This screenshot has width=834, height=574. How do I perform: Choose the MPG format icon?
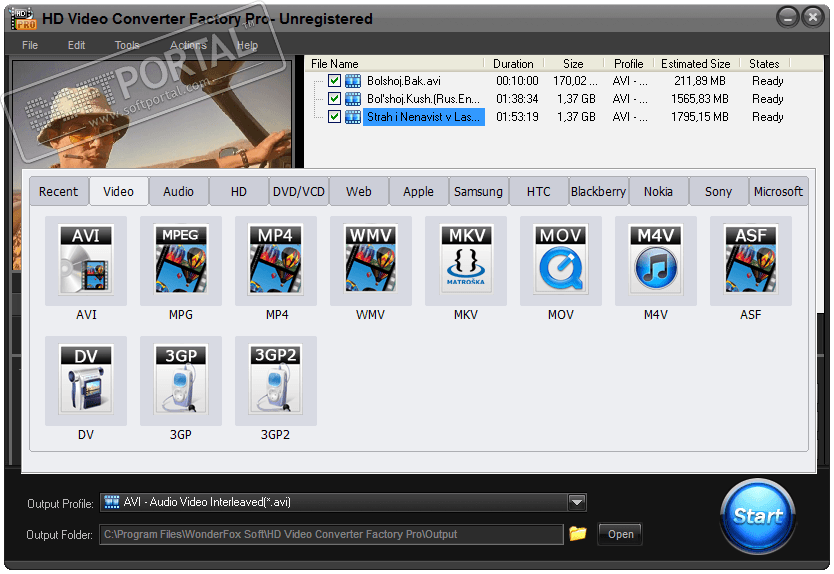(181, 260)
